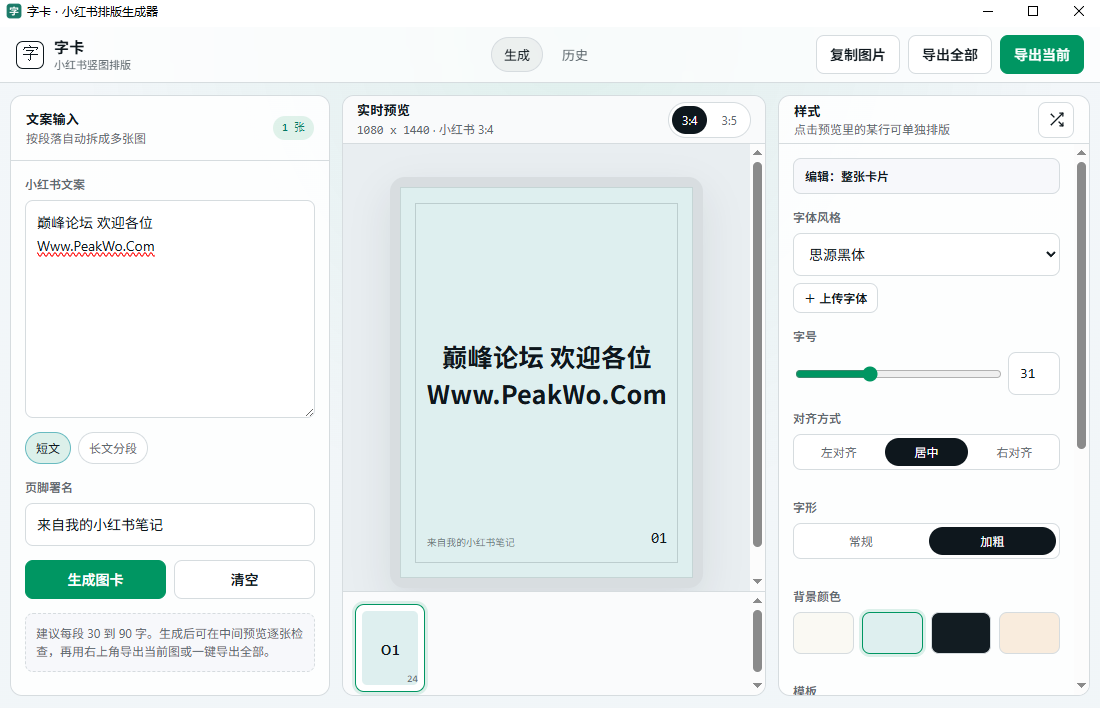Click the 上传字体 button

[x=836, y=298]
